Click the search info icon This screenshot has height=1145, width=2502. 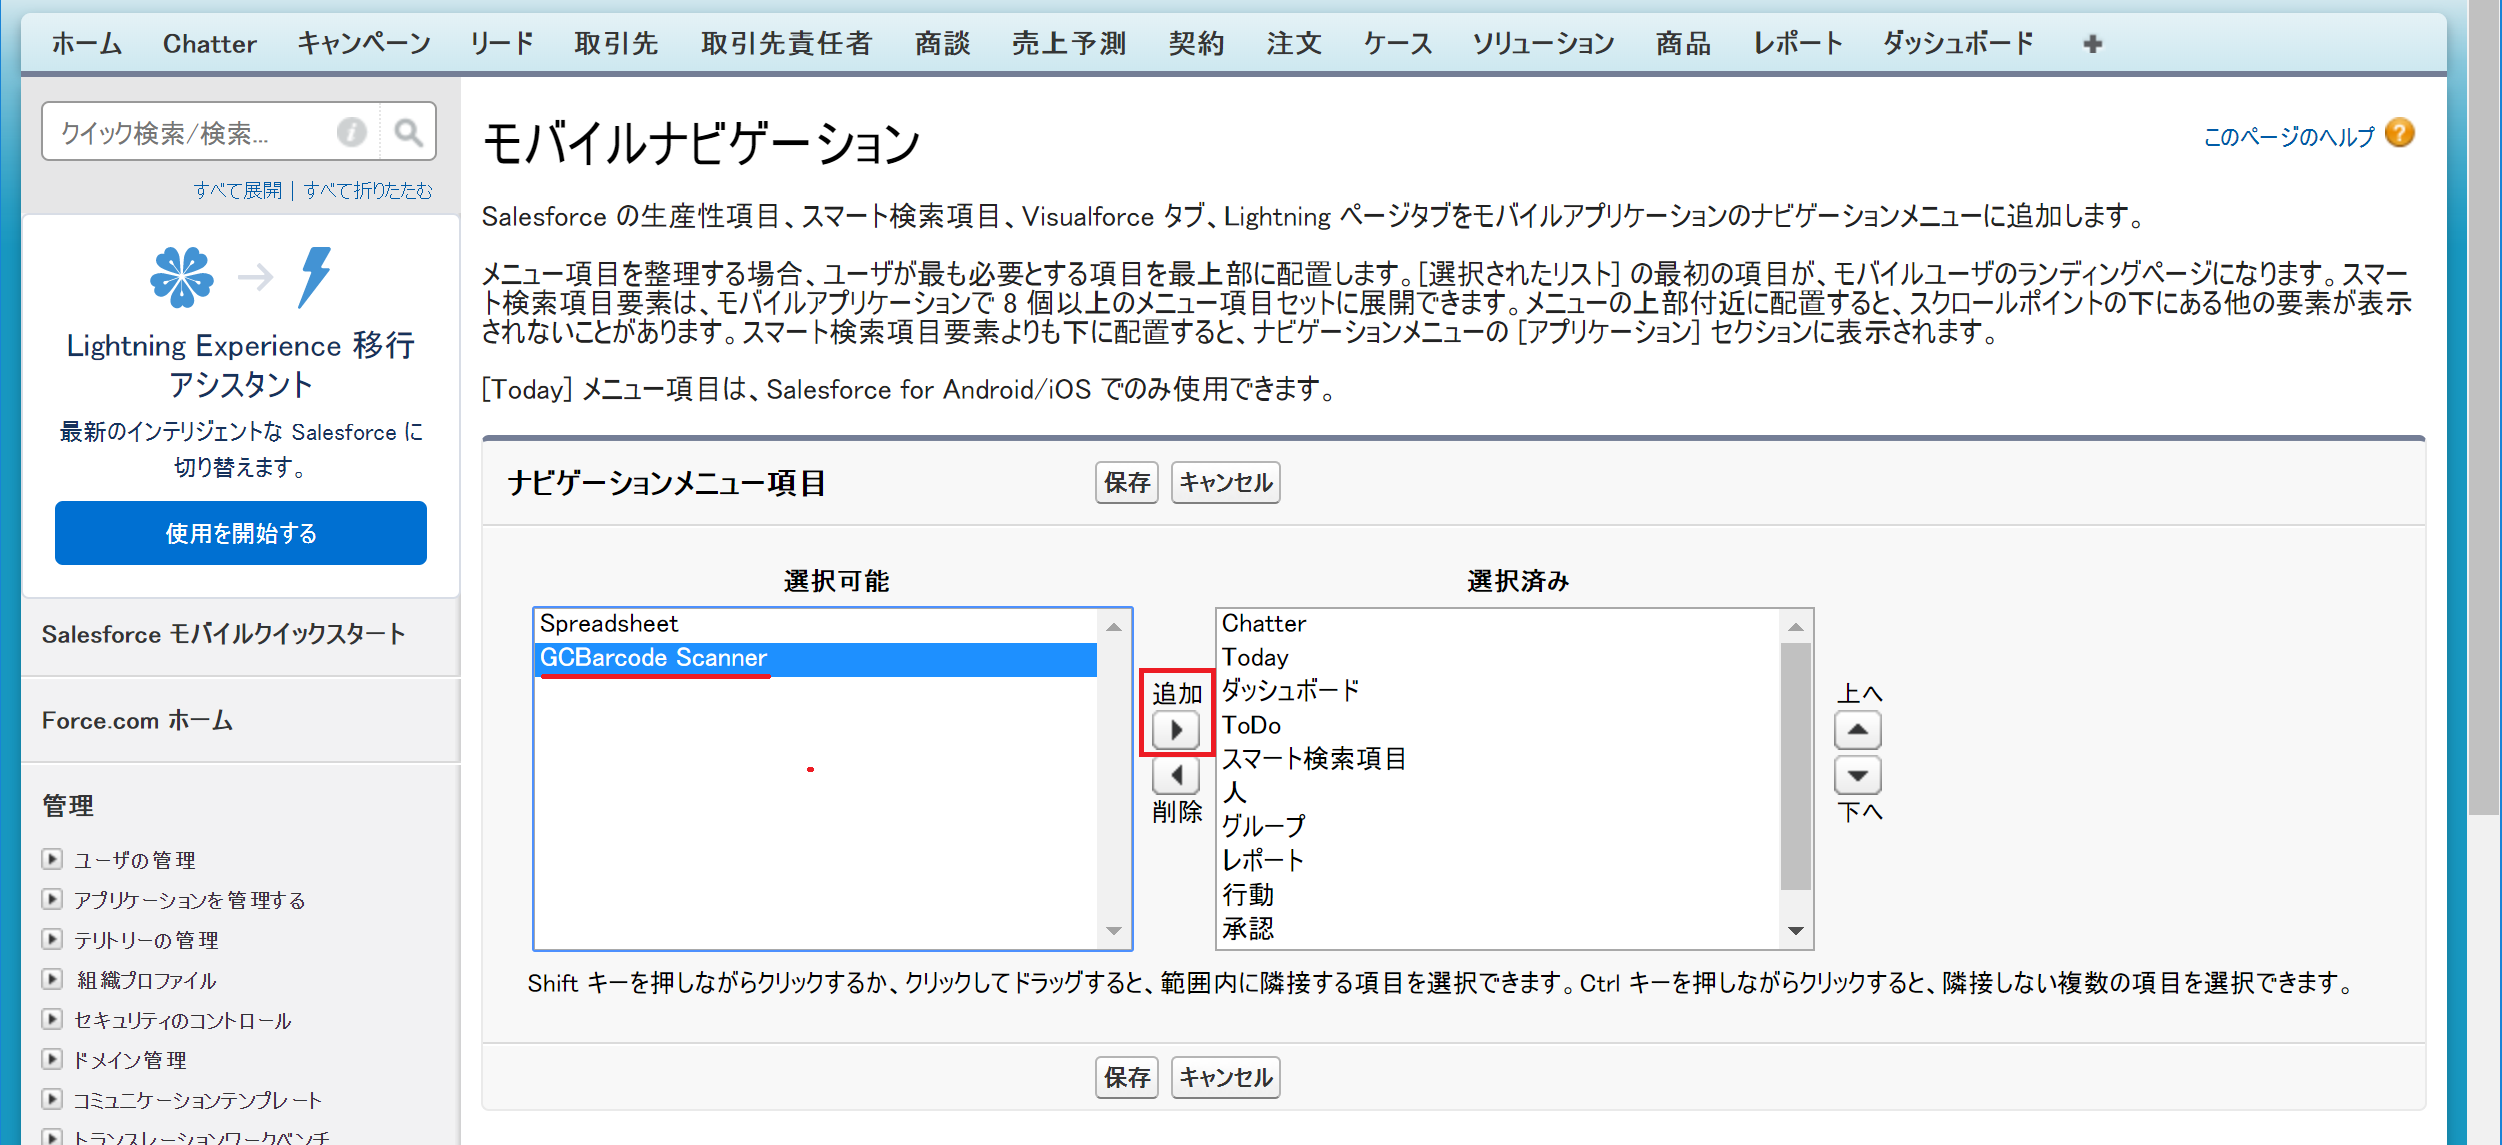click(351, 132)
